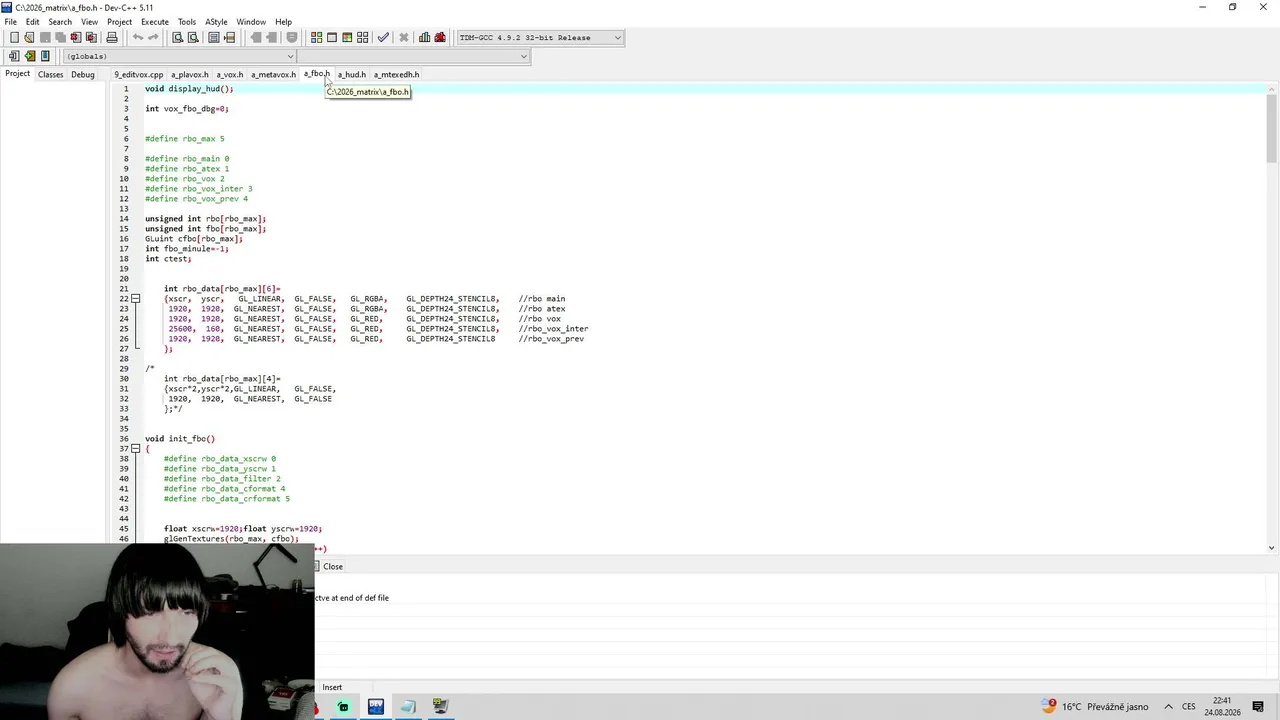The width and height of the screenshot is (1280, 720).
Task: Click the Close button in bottom panel
Action: point(333,566)
